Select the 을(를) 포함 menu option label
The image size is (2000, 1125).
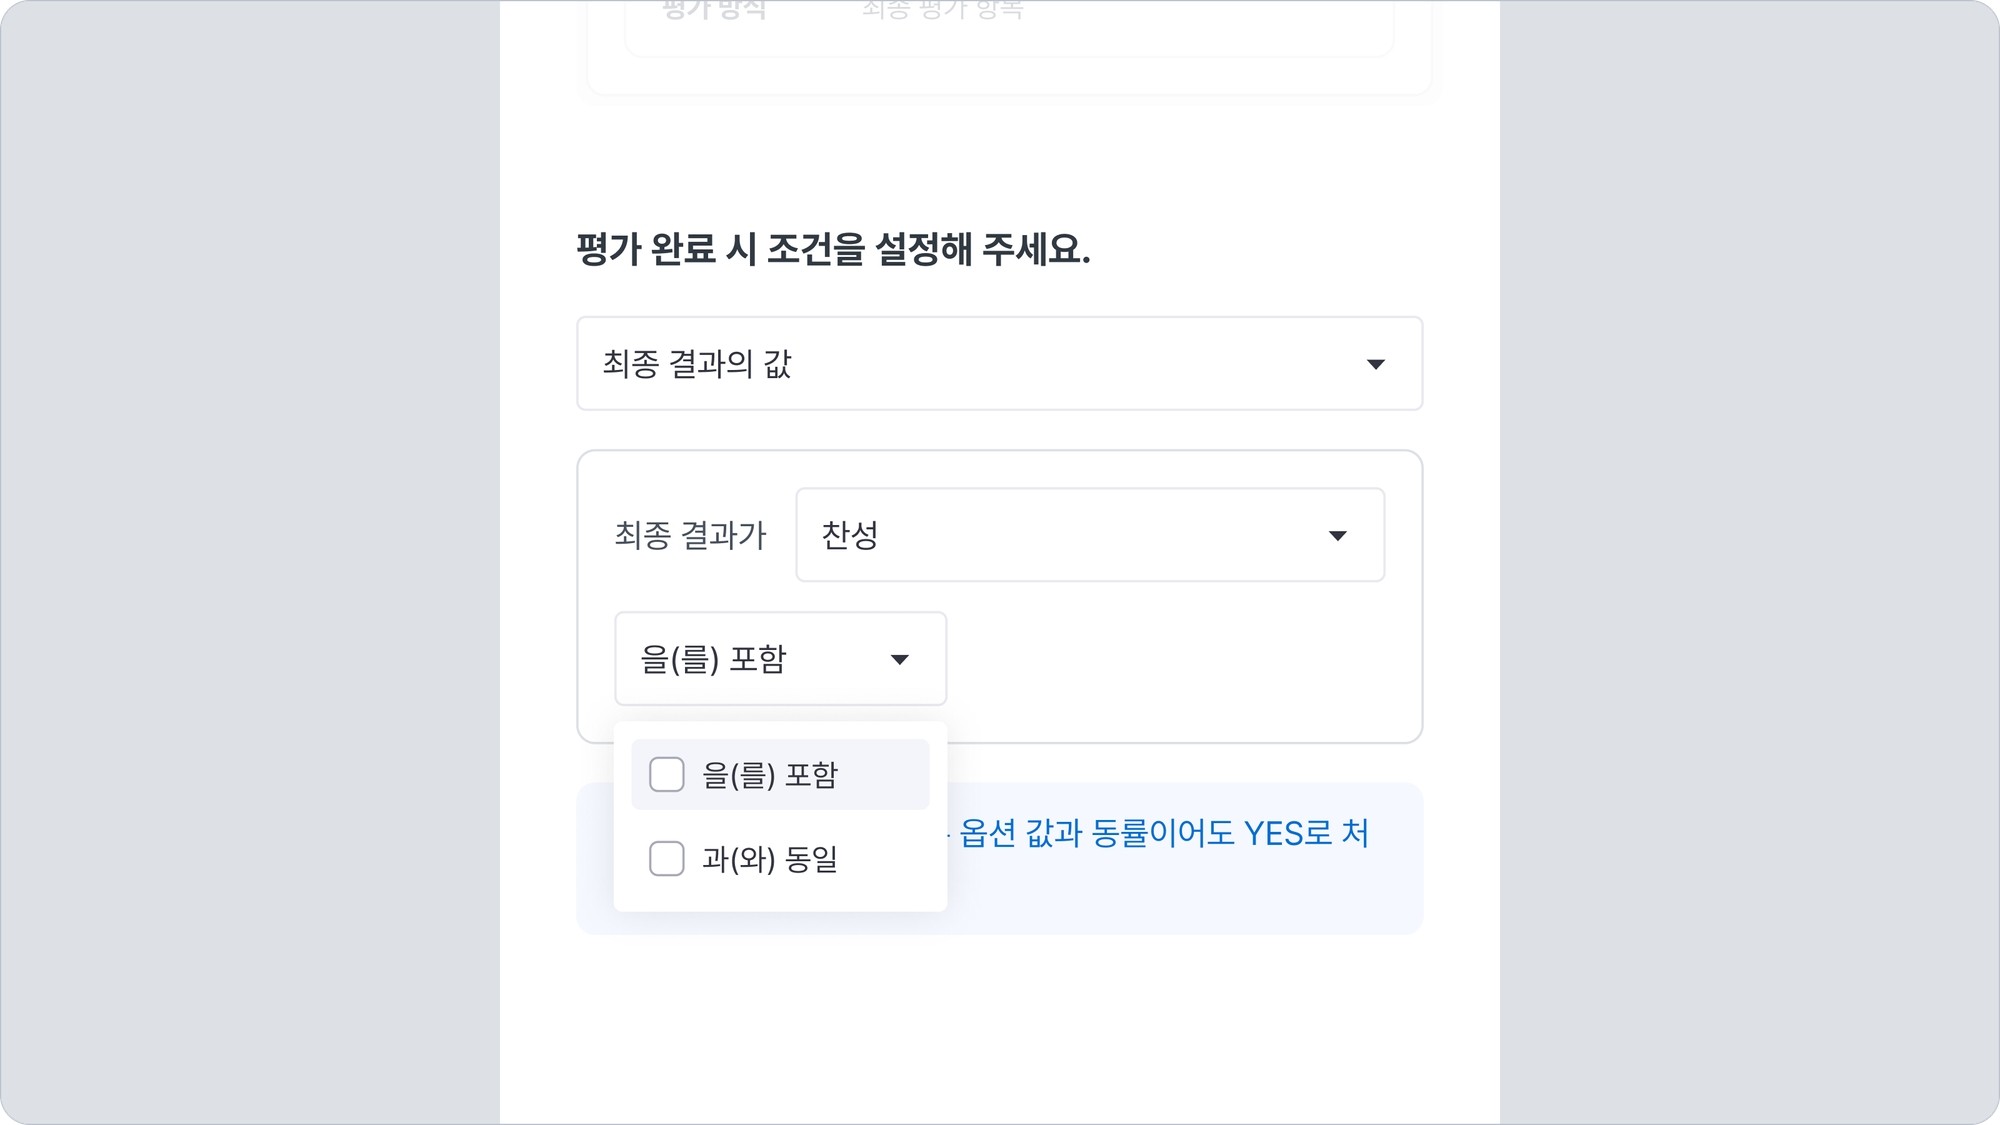pyautogui.click(x=770, y=775)
